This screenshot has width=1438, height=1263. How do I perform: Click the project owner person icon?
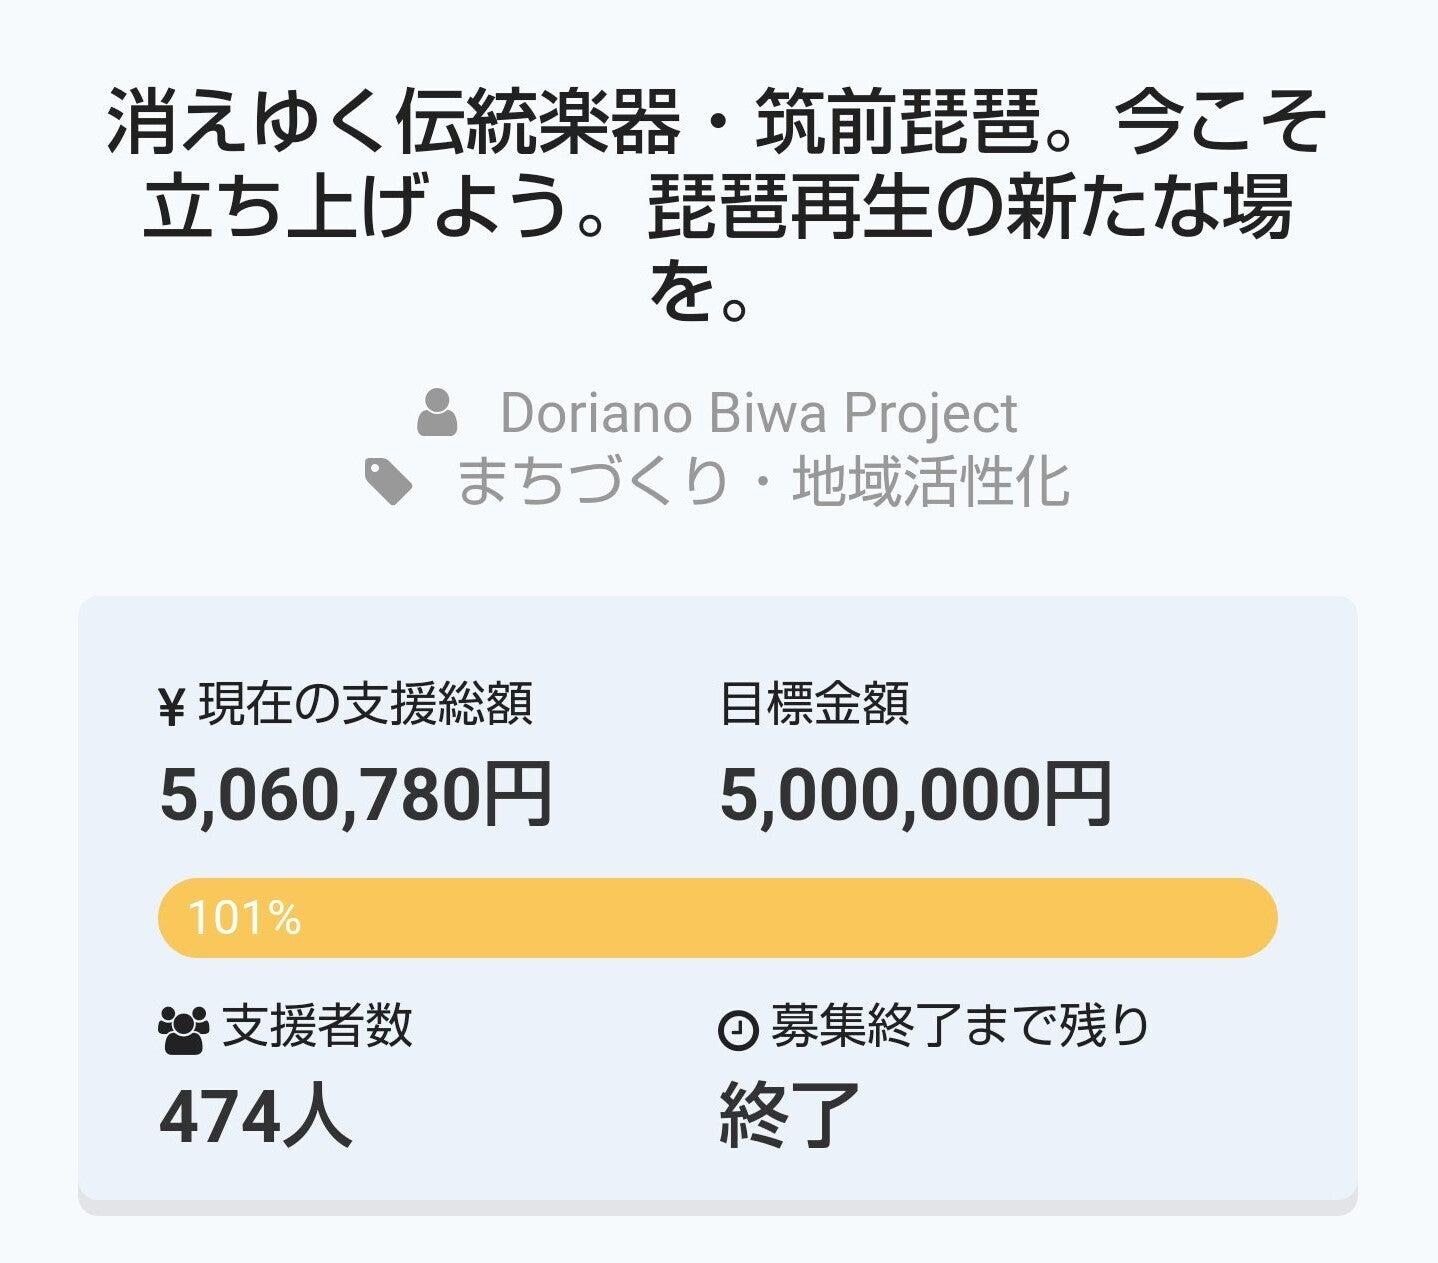(437, 413)
